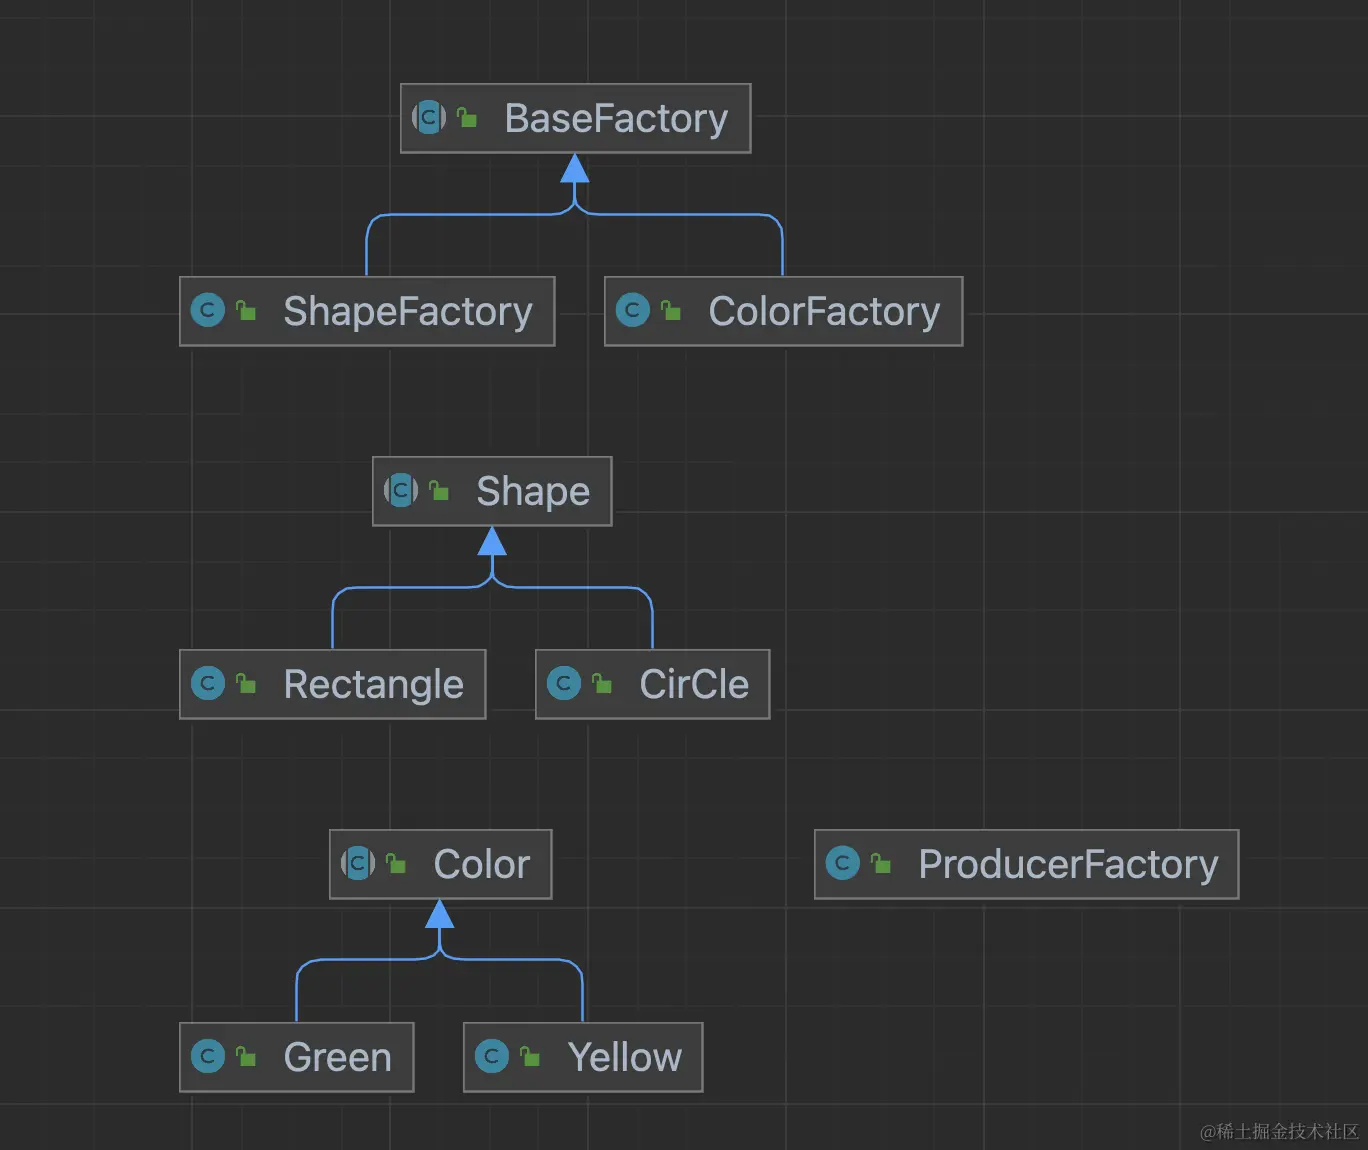Click the Color abstract class icon
Screen dimensions: 1368x1150
358,864
